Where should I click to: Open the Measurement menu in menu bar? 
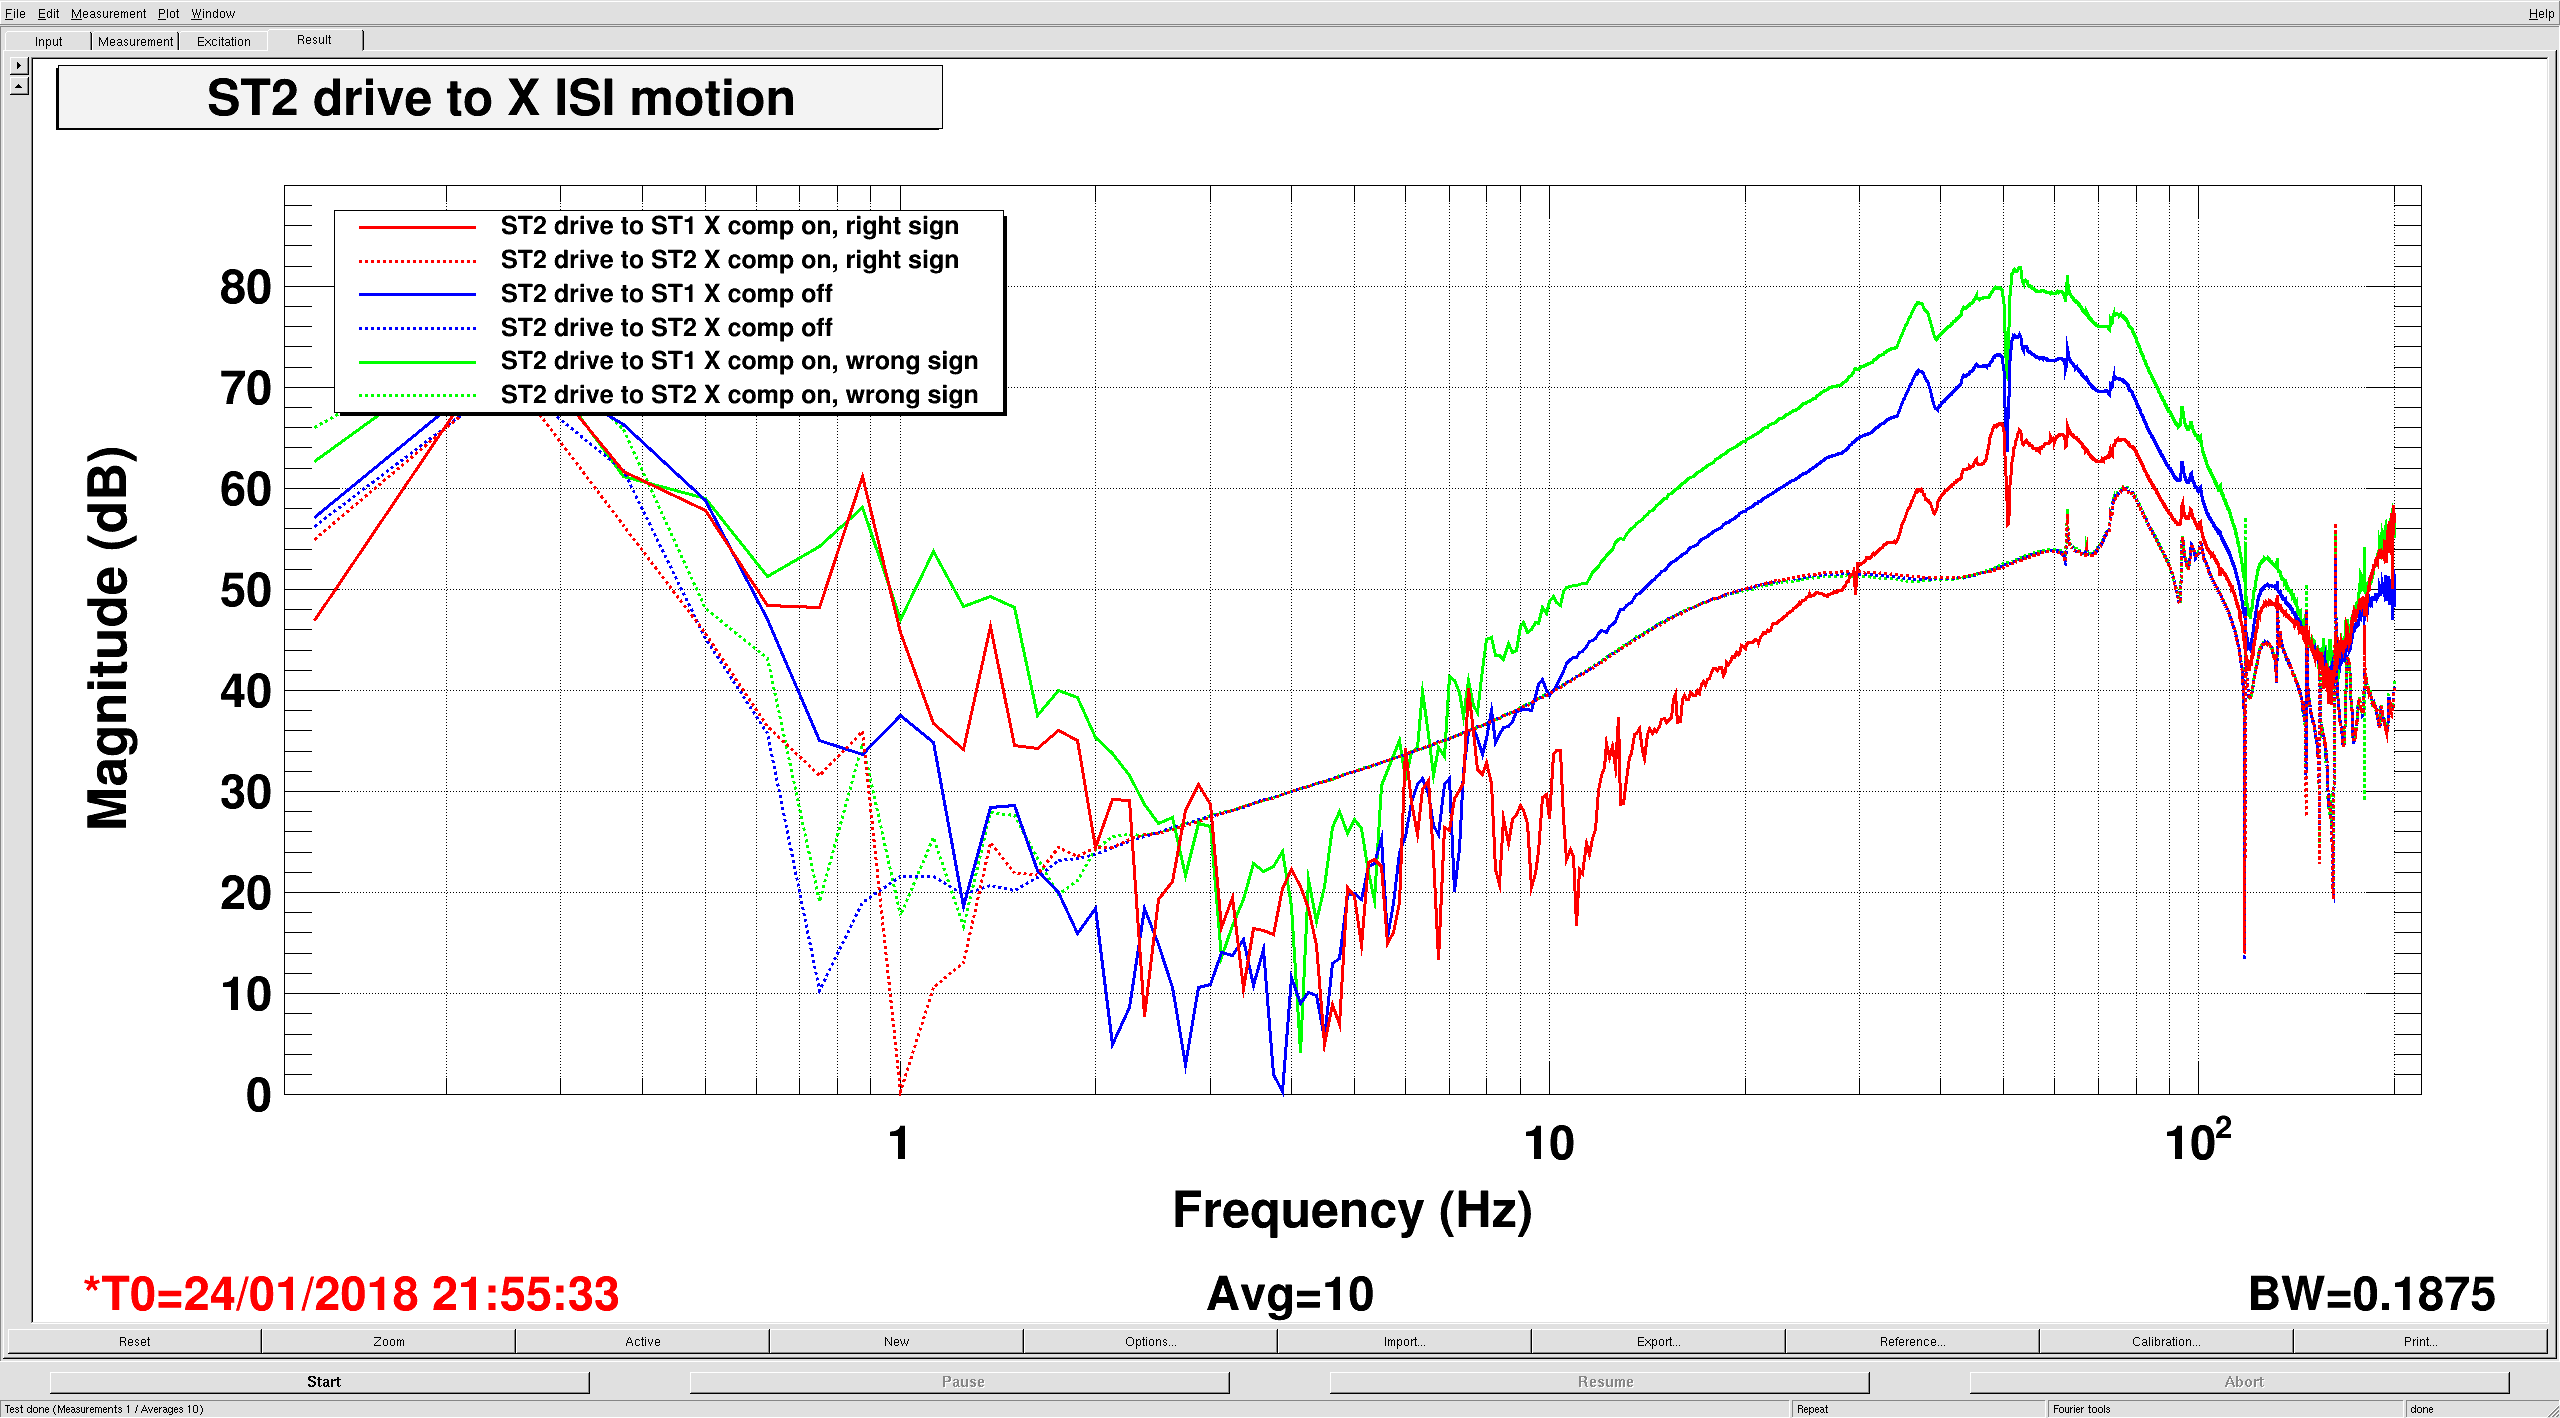click(x=108, y=13)
